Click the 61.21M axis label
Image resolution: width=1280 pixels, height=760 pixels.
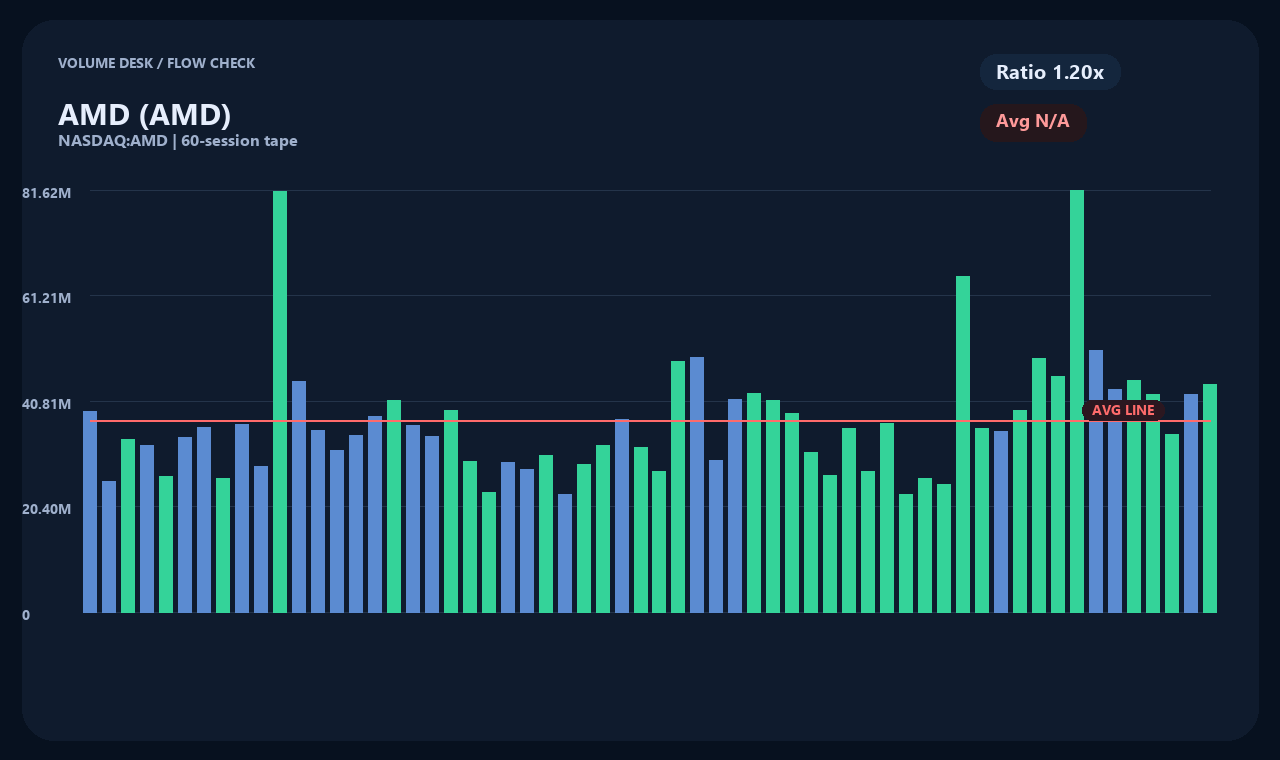coord(47,298)
